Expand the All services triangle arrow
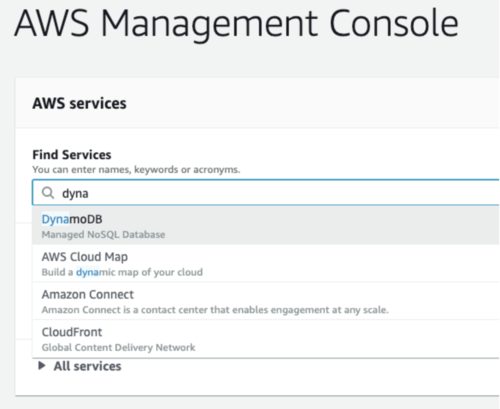The width and height of the screenshot is (500, 409). click(42, 366)
